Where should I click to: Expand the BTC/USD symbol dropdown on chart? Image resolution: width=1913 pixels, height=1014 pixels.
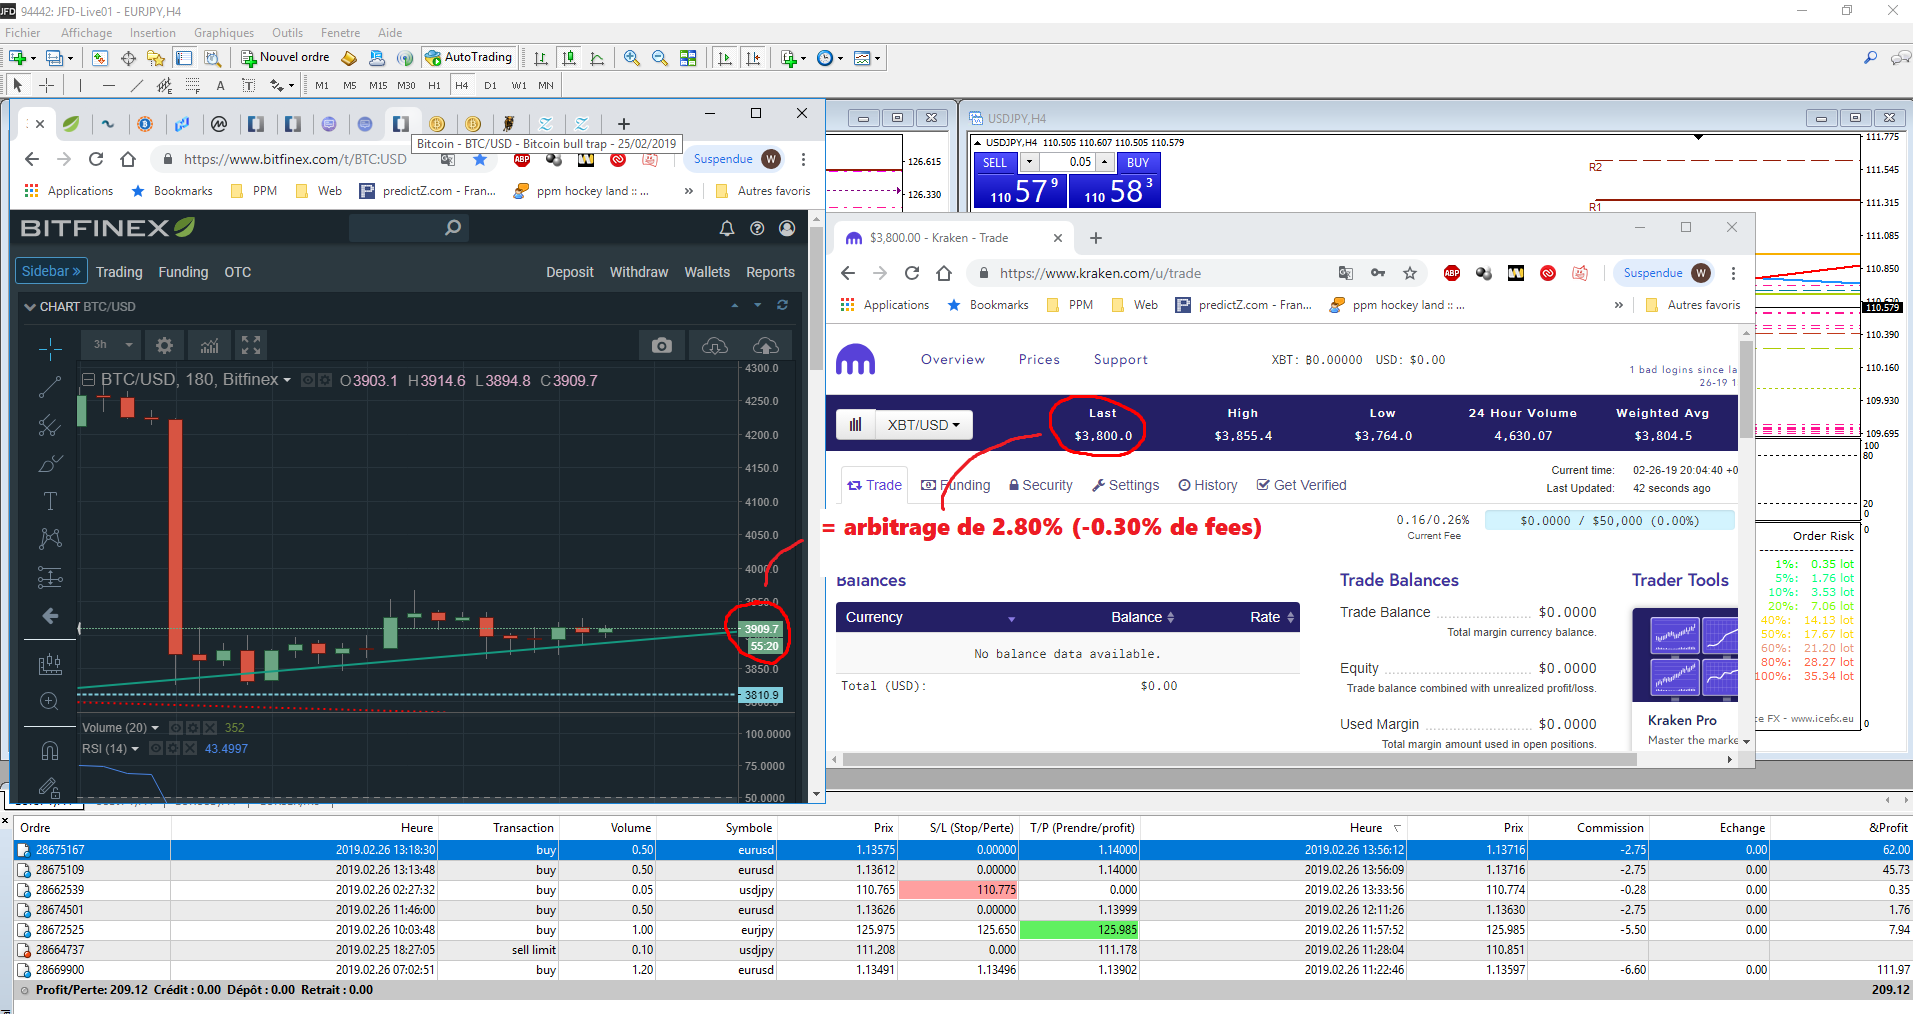(x=287, y=380)
